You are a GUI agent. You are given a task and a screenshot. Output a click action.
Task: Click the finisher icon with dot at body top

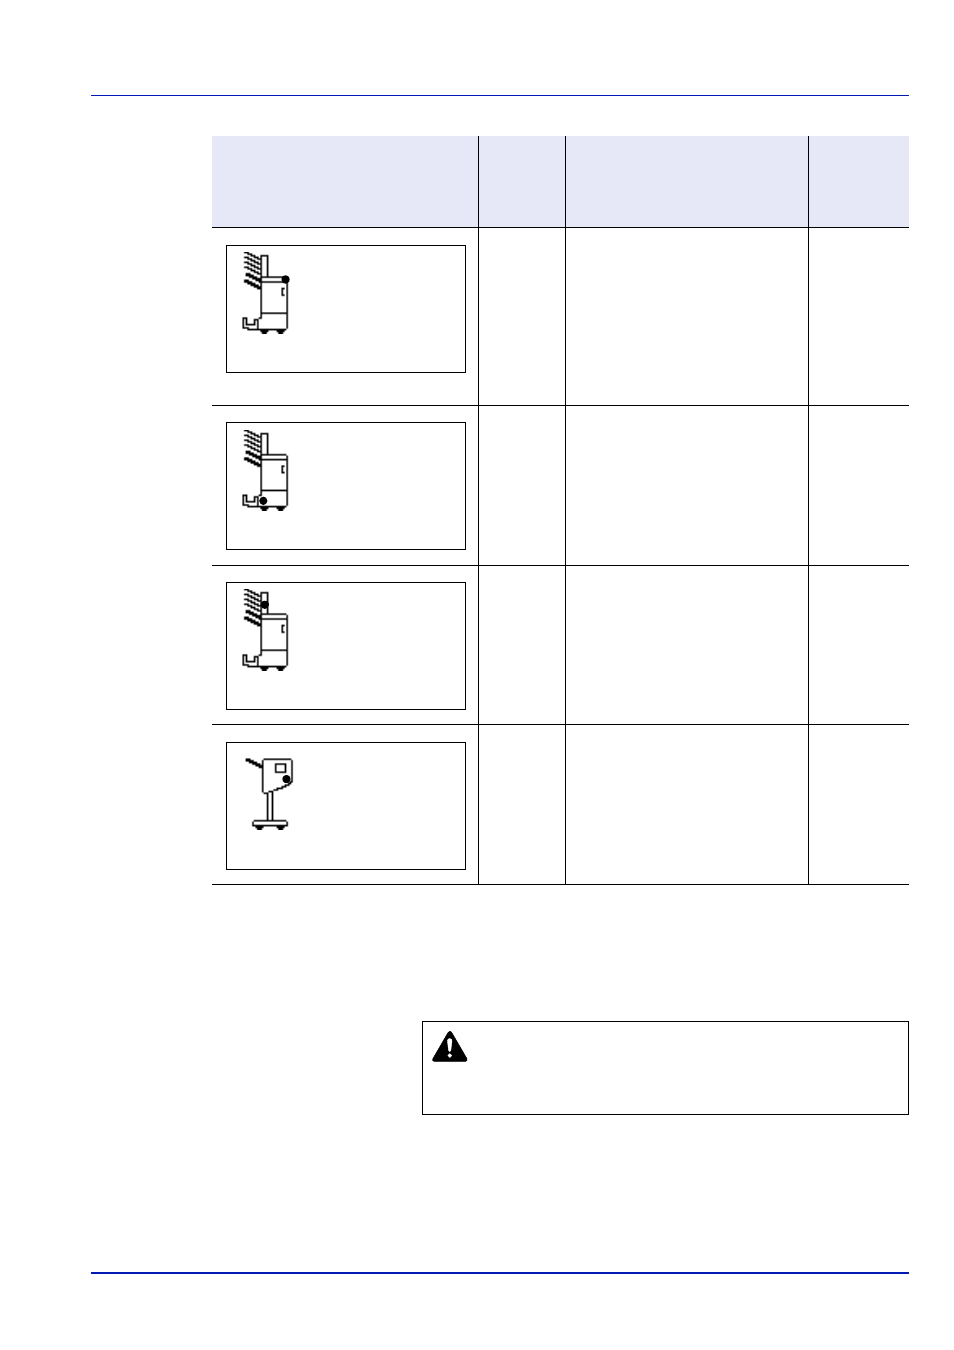click(x=267, y=293)
